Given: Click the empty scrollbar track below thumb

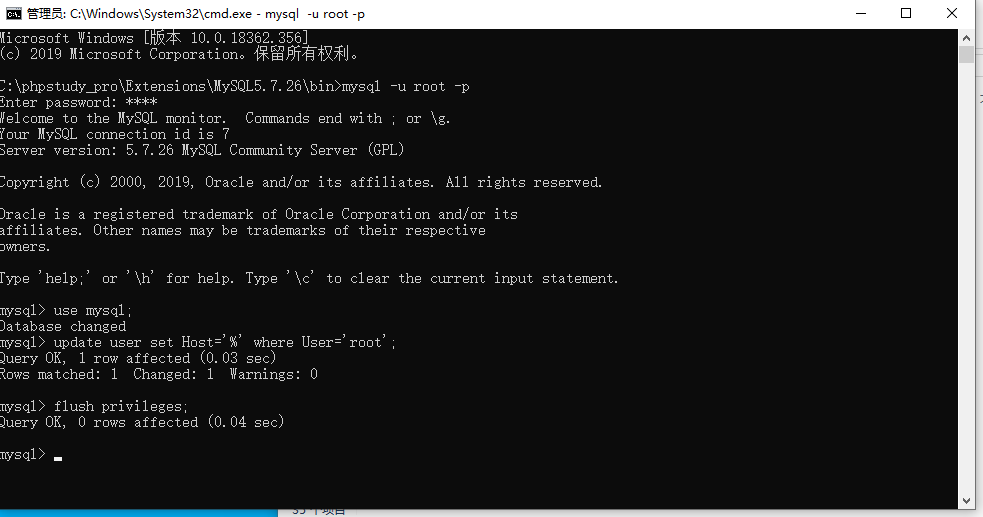Looking at the screenshot, I should 966,278.
